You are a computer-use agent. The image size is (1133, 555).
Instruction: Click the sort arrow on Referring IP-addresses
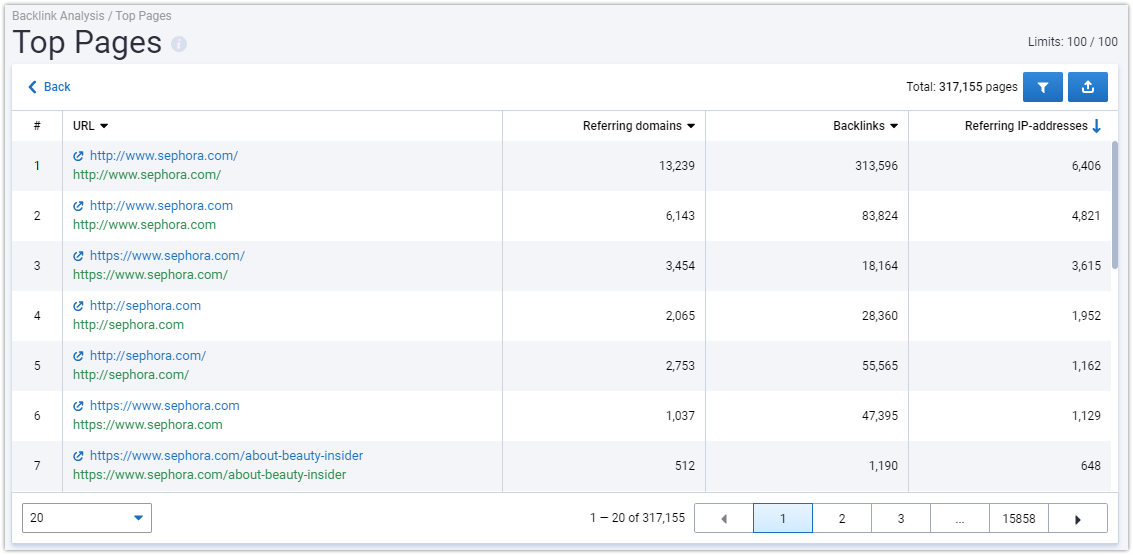(1096, 126)
